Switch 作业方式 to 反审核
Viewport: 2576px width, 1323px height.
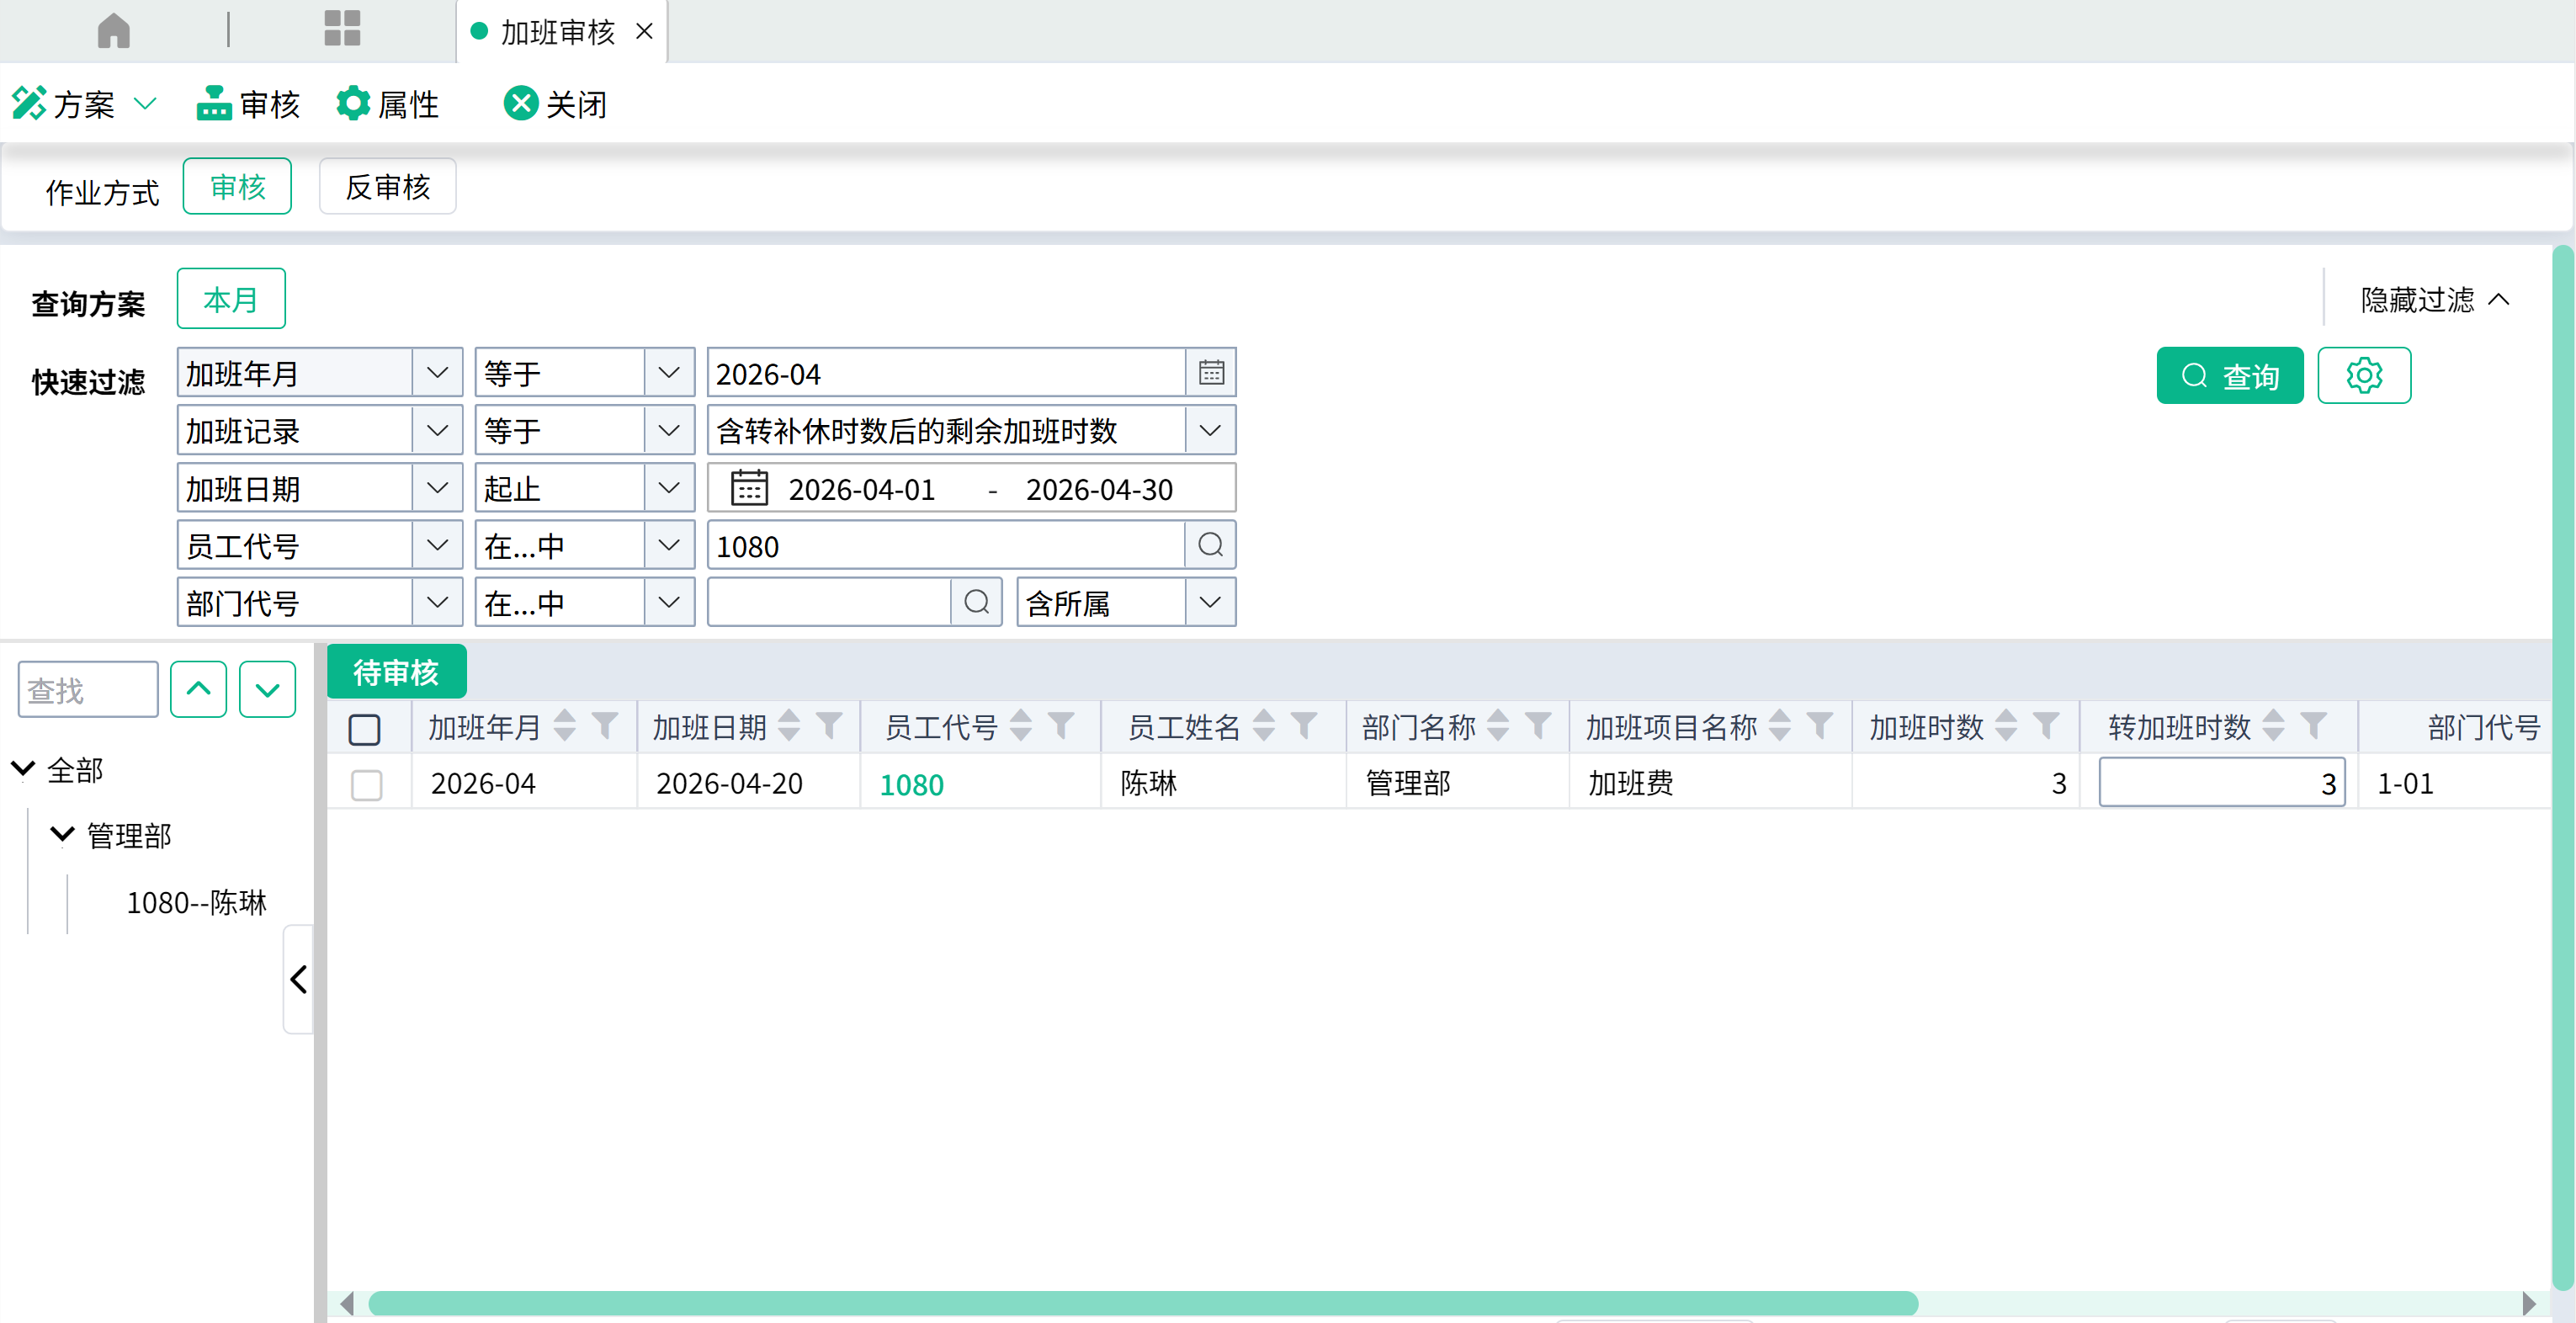[x=388, y=187]
